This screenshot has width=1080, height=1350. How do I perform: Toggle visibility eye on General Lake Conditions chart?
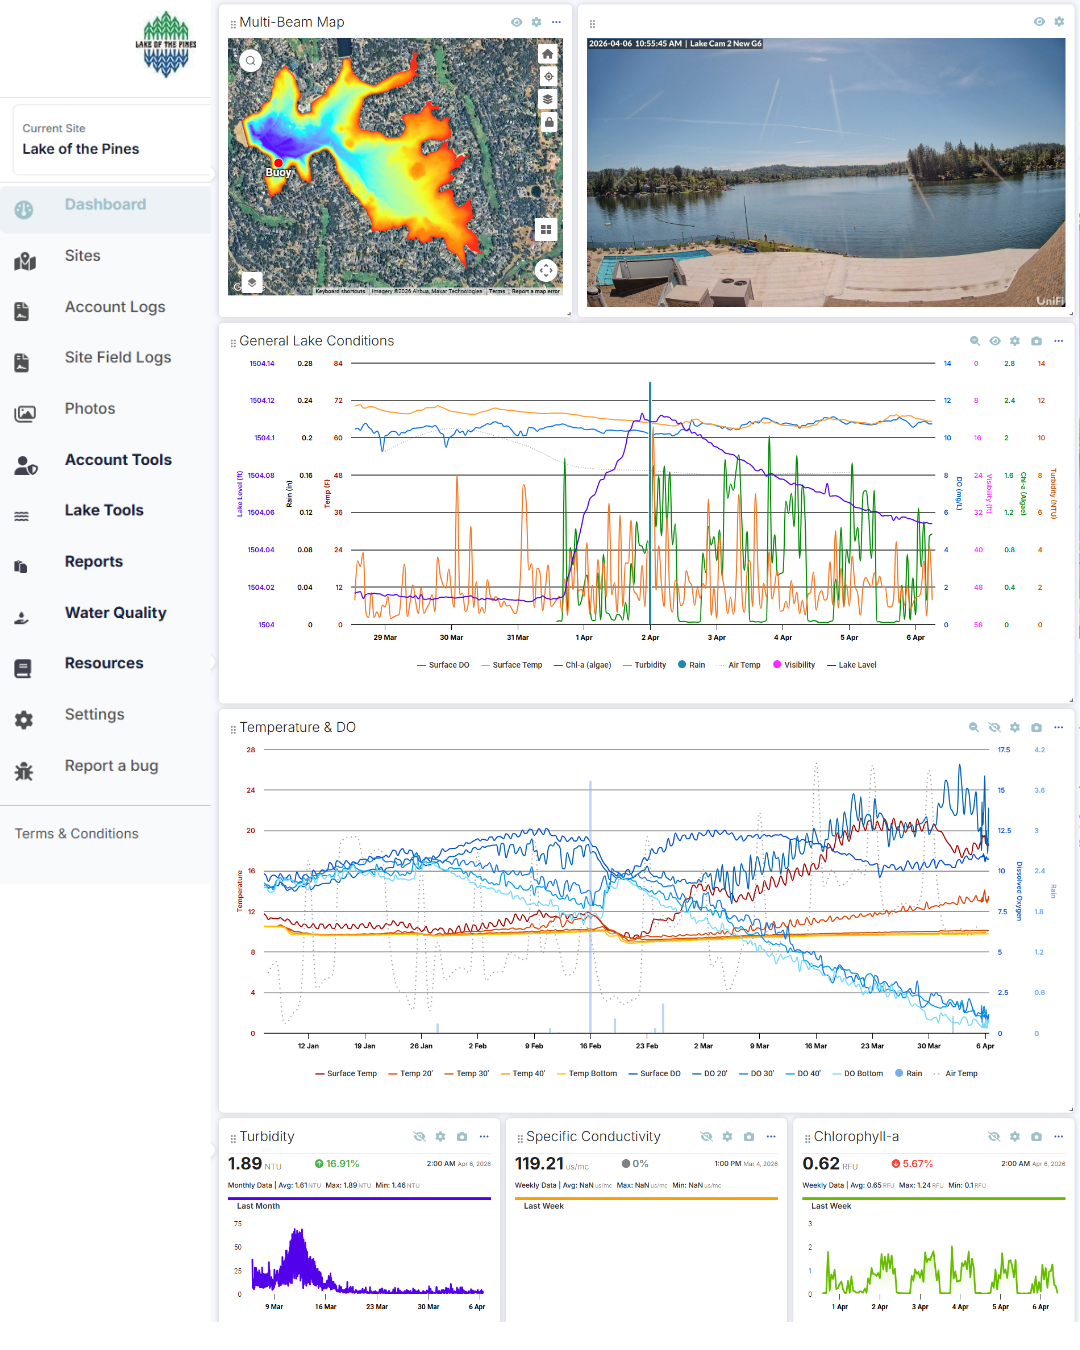click(994, 341)
